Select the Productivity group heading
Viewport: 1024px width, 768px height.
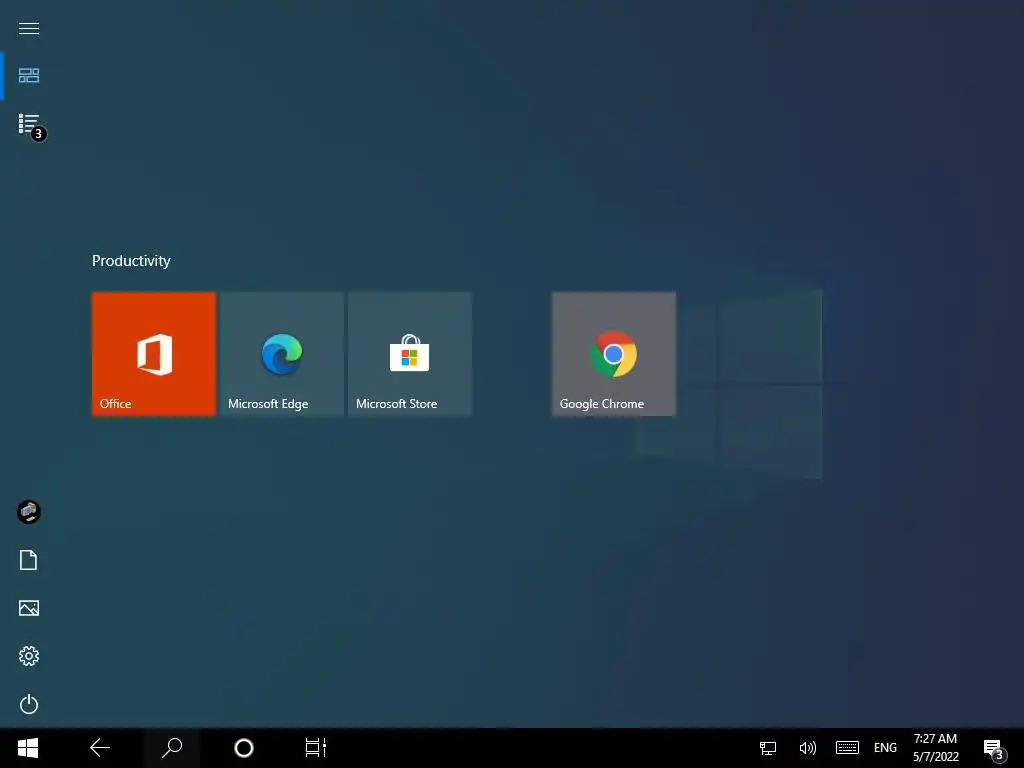tap(131, 261)
